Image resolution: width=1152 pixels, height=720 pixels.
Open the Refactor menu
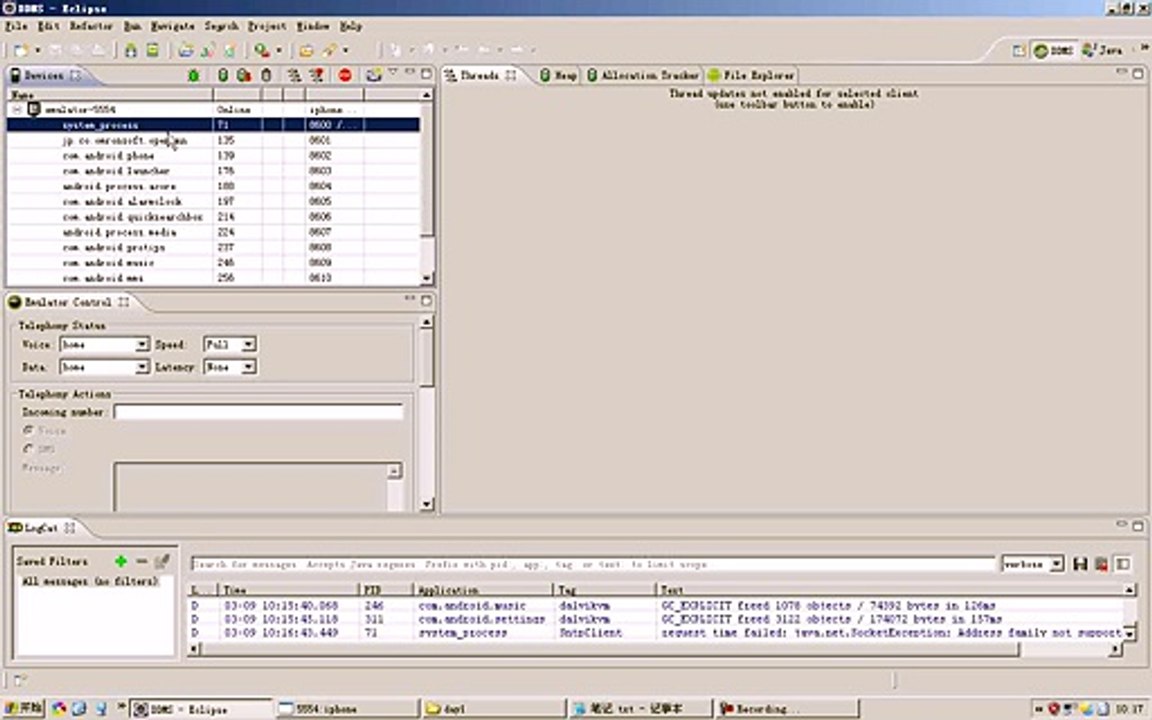click(x=91, y=26)
